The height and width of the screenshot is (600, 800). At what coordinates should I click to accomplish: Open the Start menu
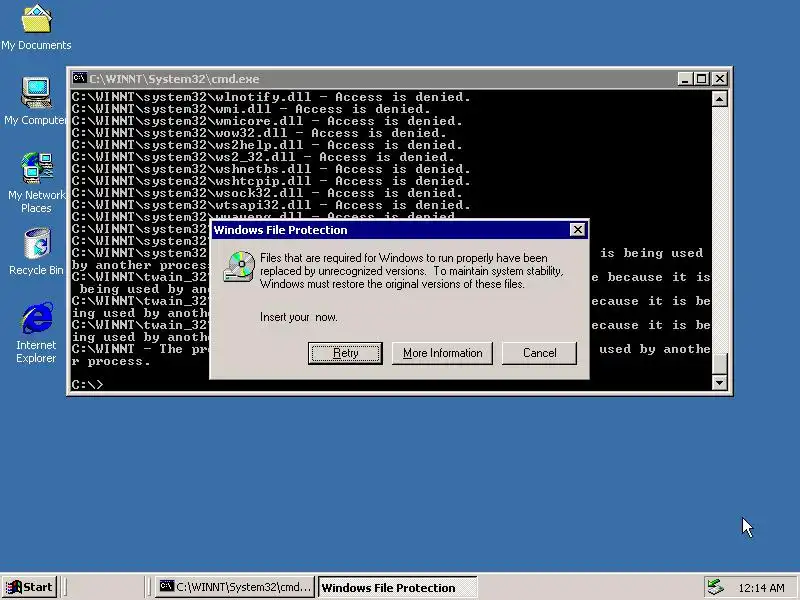[29, 587]
